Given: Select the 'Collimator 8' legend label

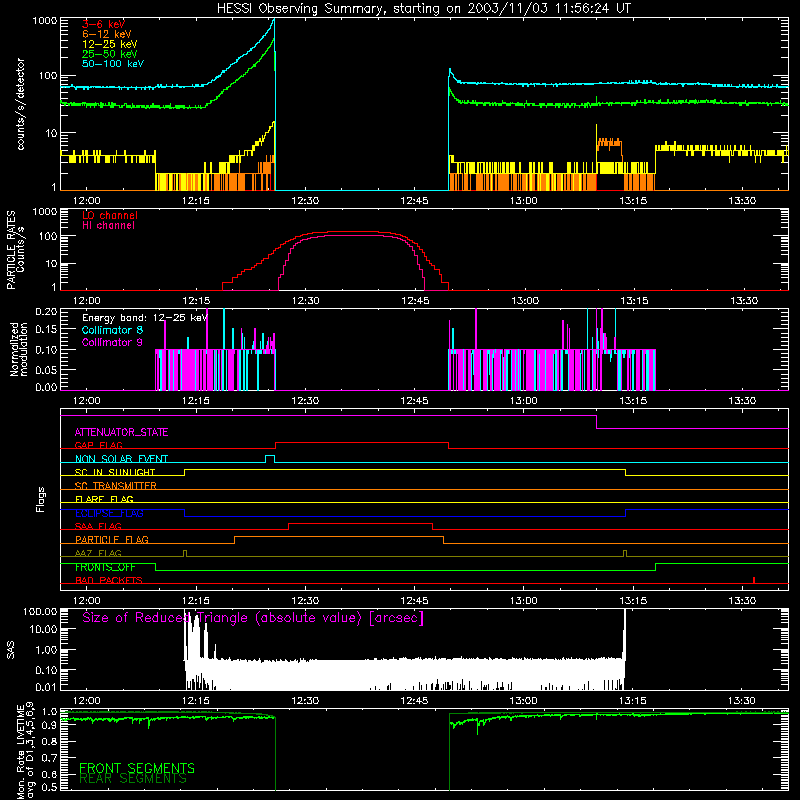Looking at the screenshot, I should (112, 330).
